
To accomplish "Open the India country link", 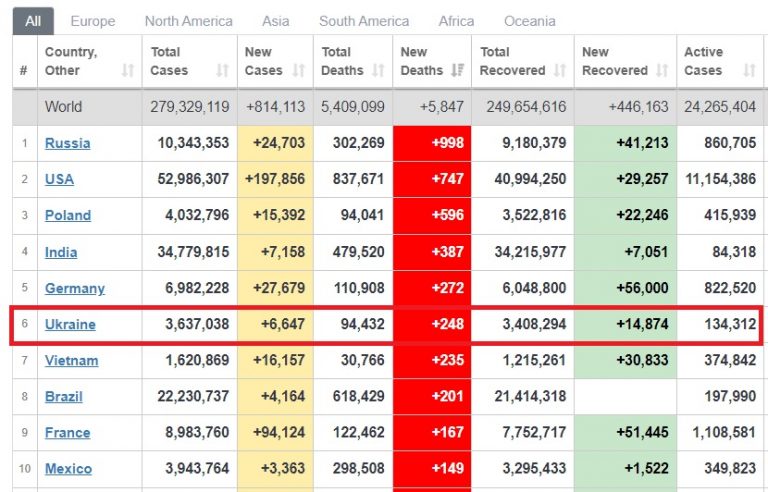I will pyautogui.click(x=61, y=252).
